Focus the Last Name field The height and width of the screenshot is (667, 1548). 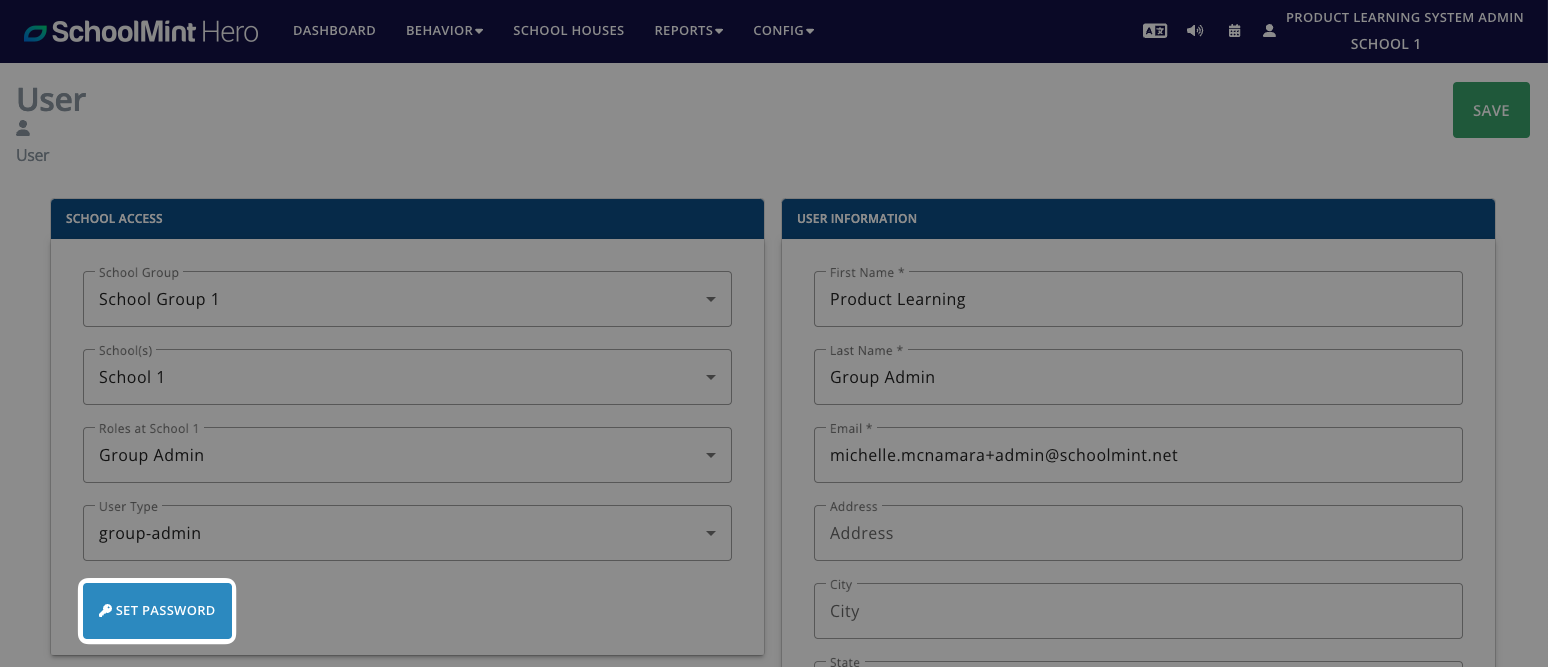tap(1138, 377)
